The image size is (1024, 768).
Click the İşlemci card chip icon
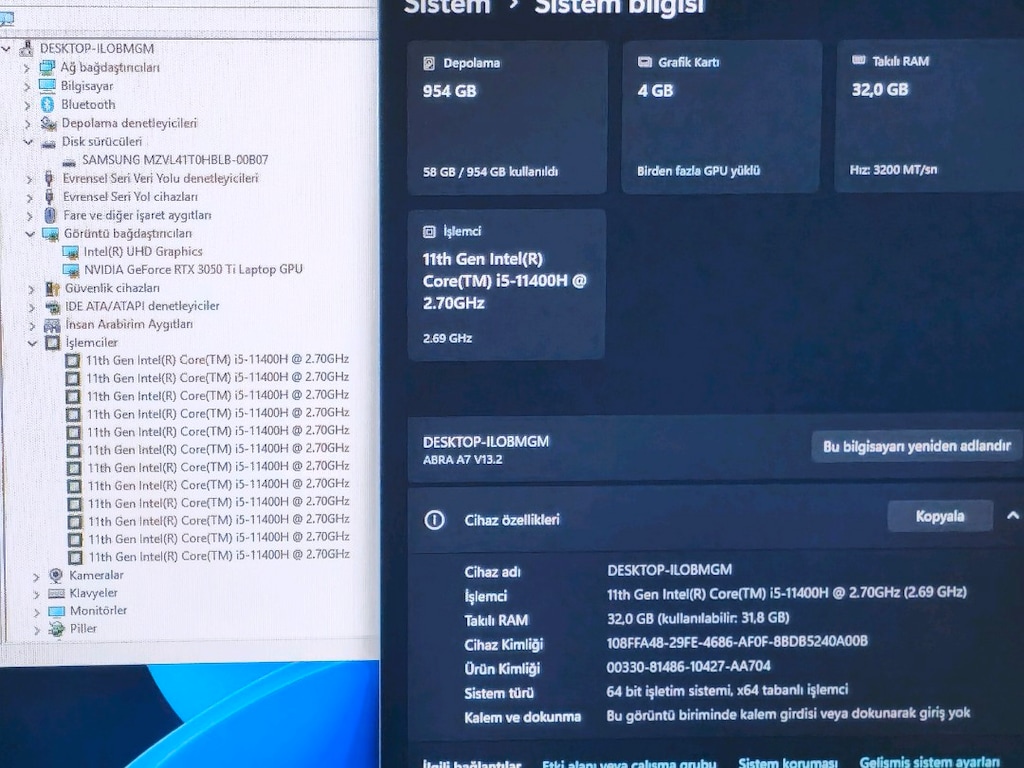pyautogui.click(x=429, y=231)
